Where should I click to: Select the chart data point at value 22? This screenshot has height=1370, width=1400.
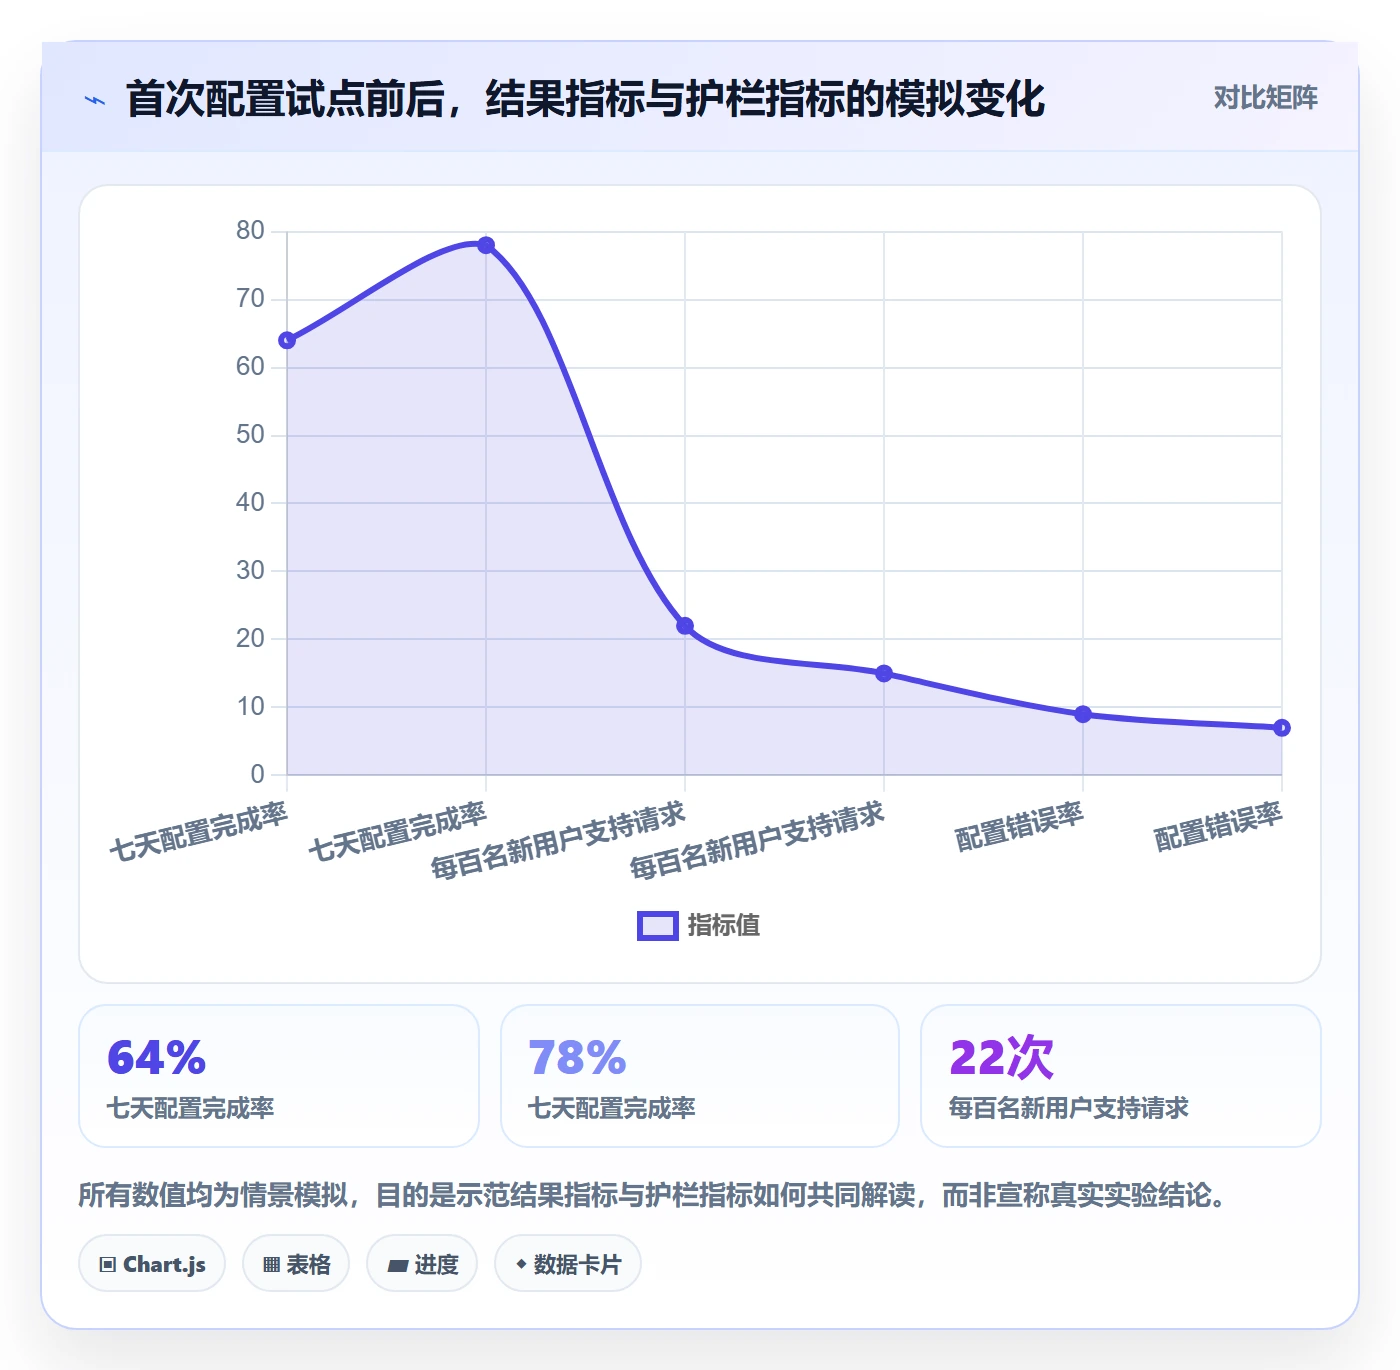pos(685,626)
